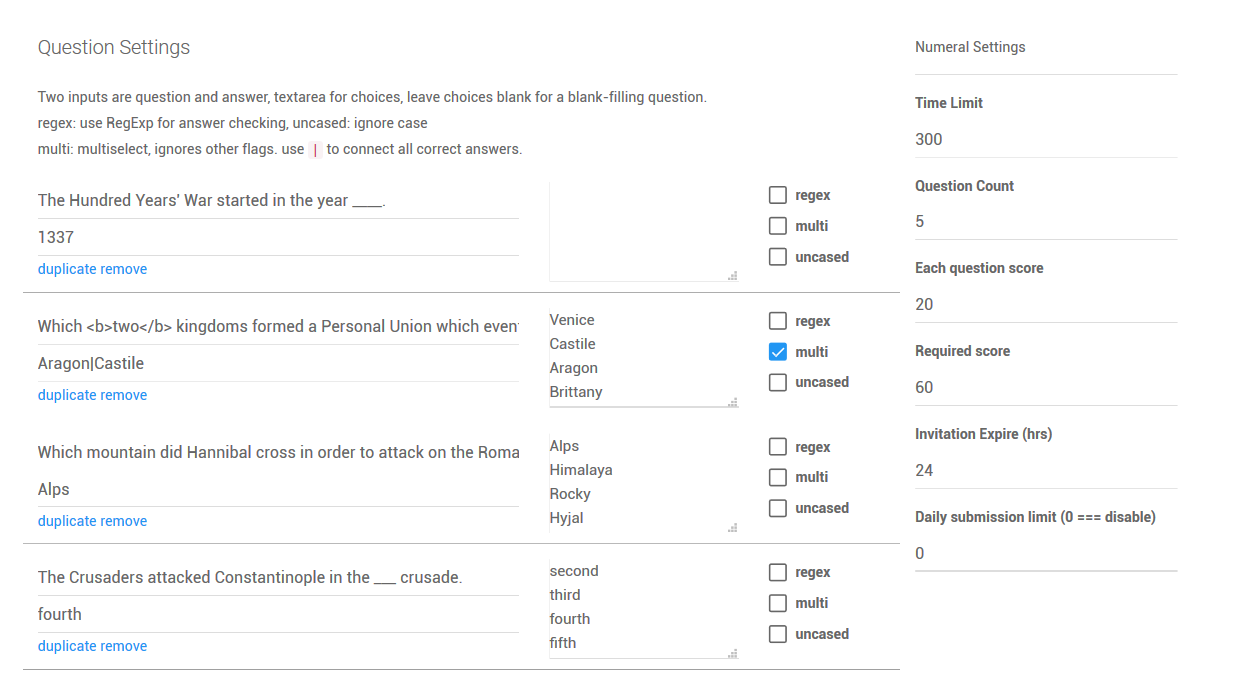Image resolution: width=1234 pixels, height=675 pixels.
Task: Click the Required score field
Action: pos(1045,387)
